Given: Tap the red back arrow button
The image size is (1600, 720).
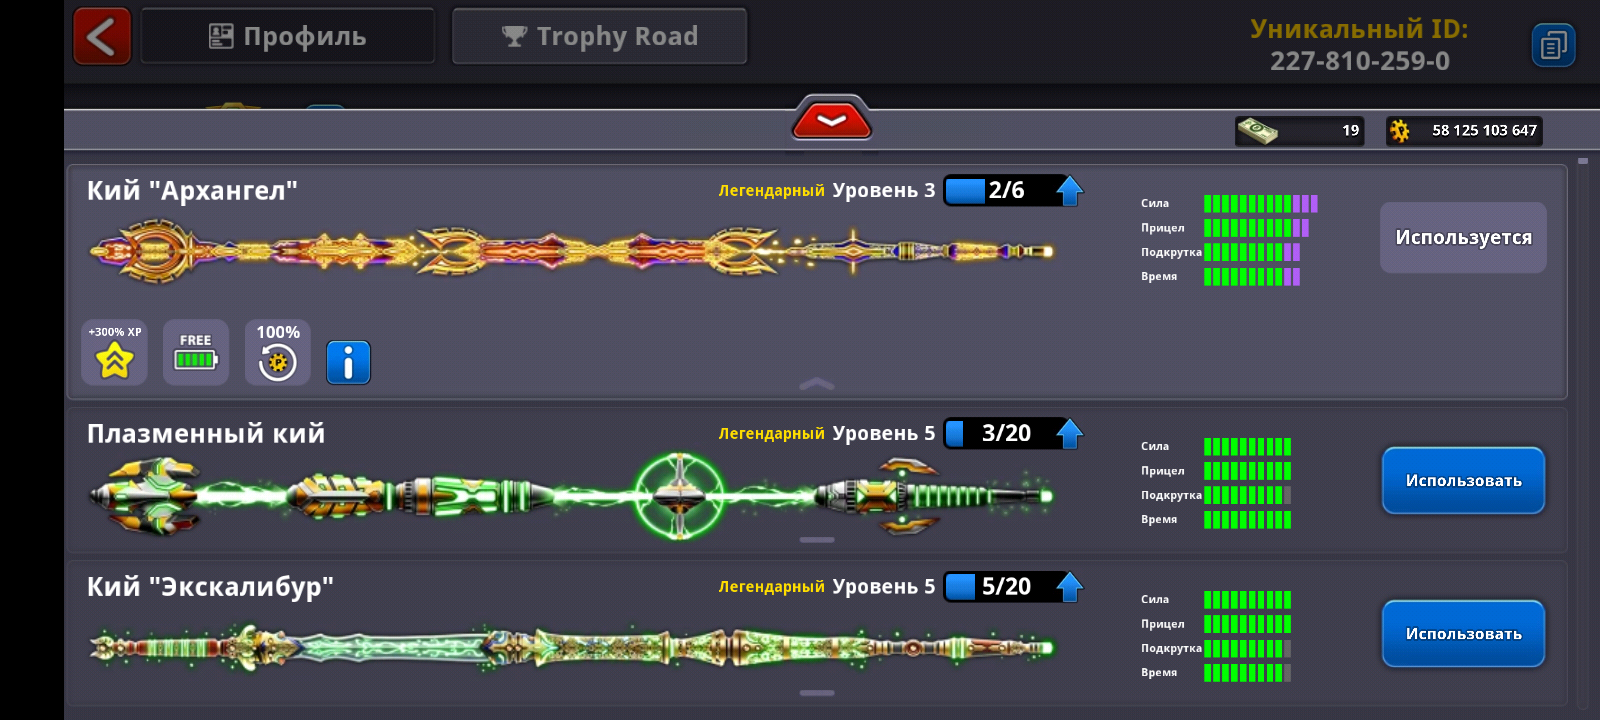Looking at the screenshot, I should click(x=102, y=36).
